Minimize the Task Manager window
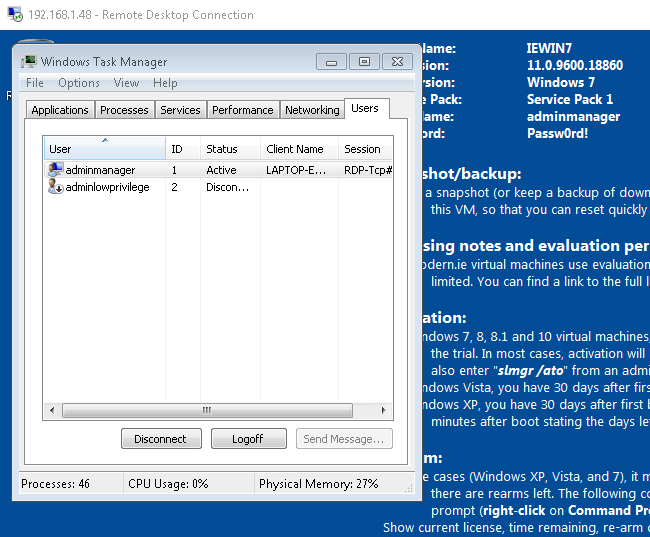Screen dimensions: 650x537 point(331,62)
